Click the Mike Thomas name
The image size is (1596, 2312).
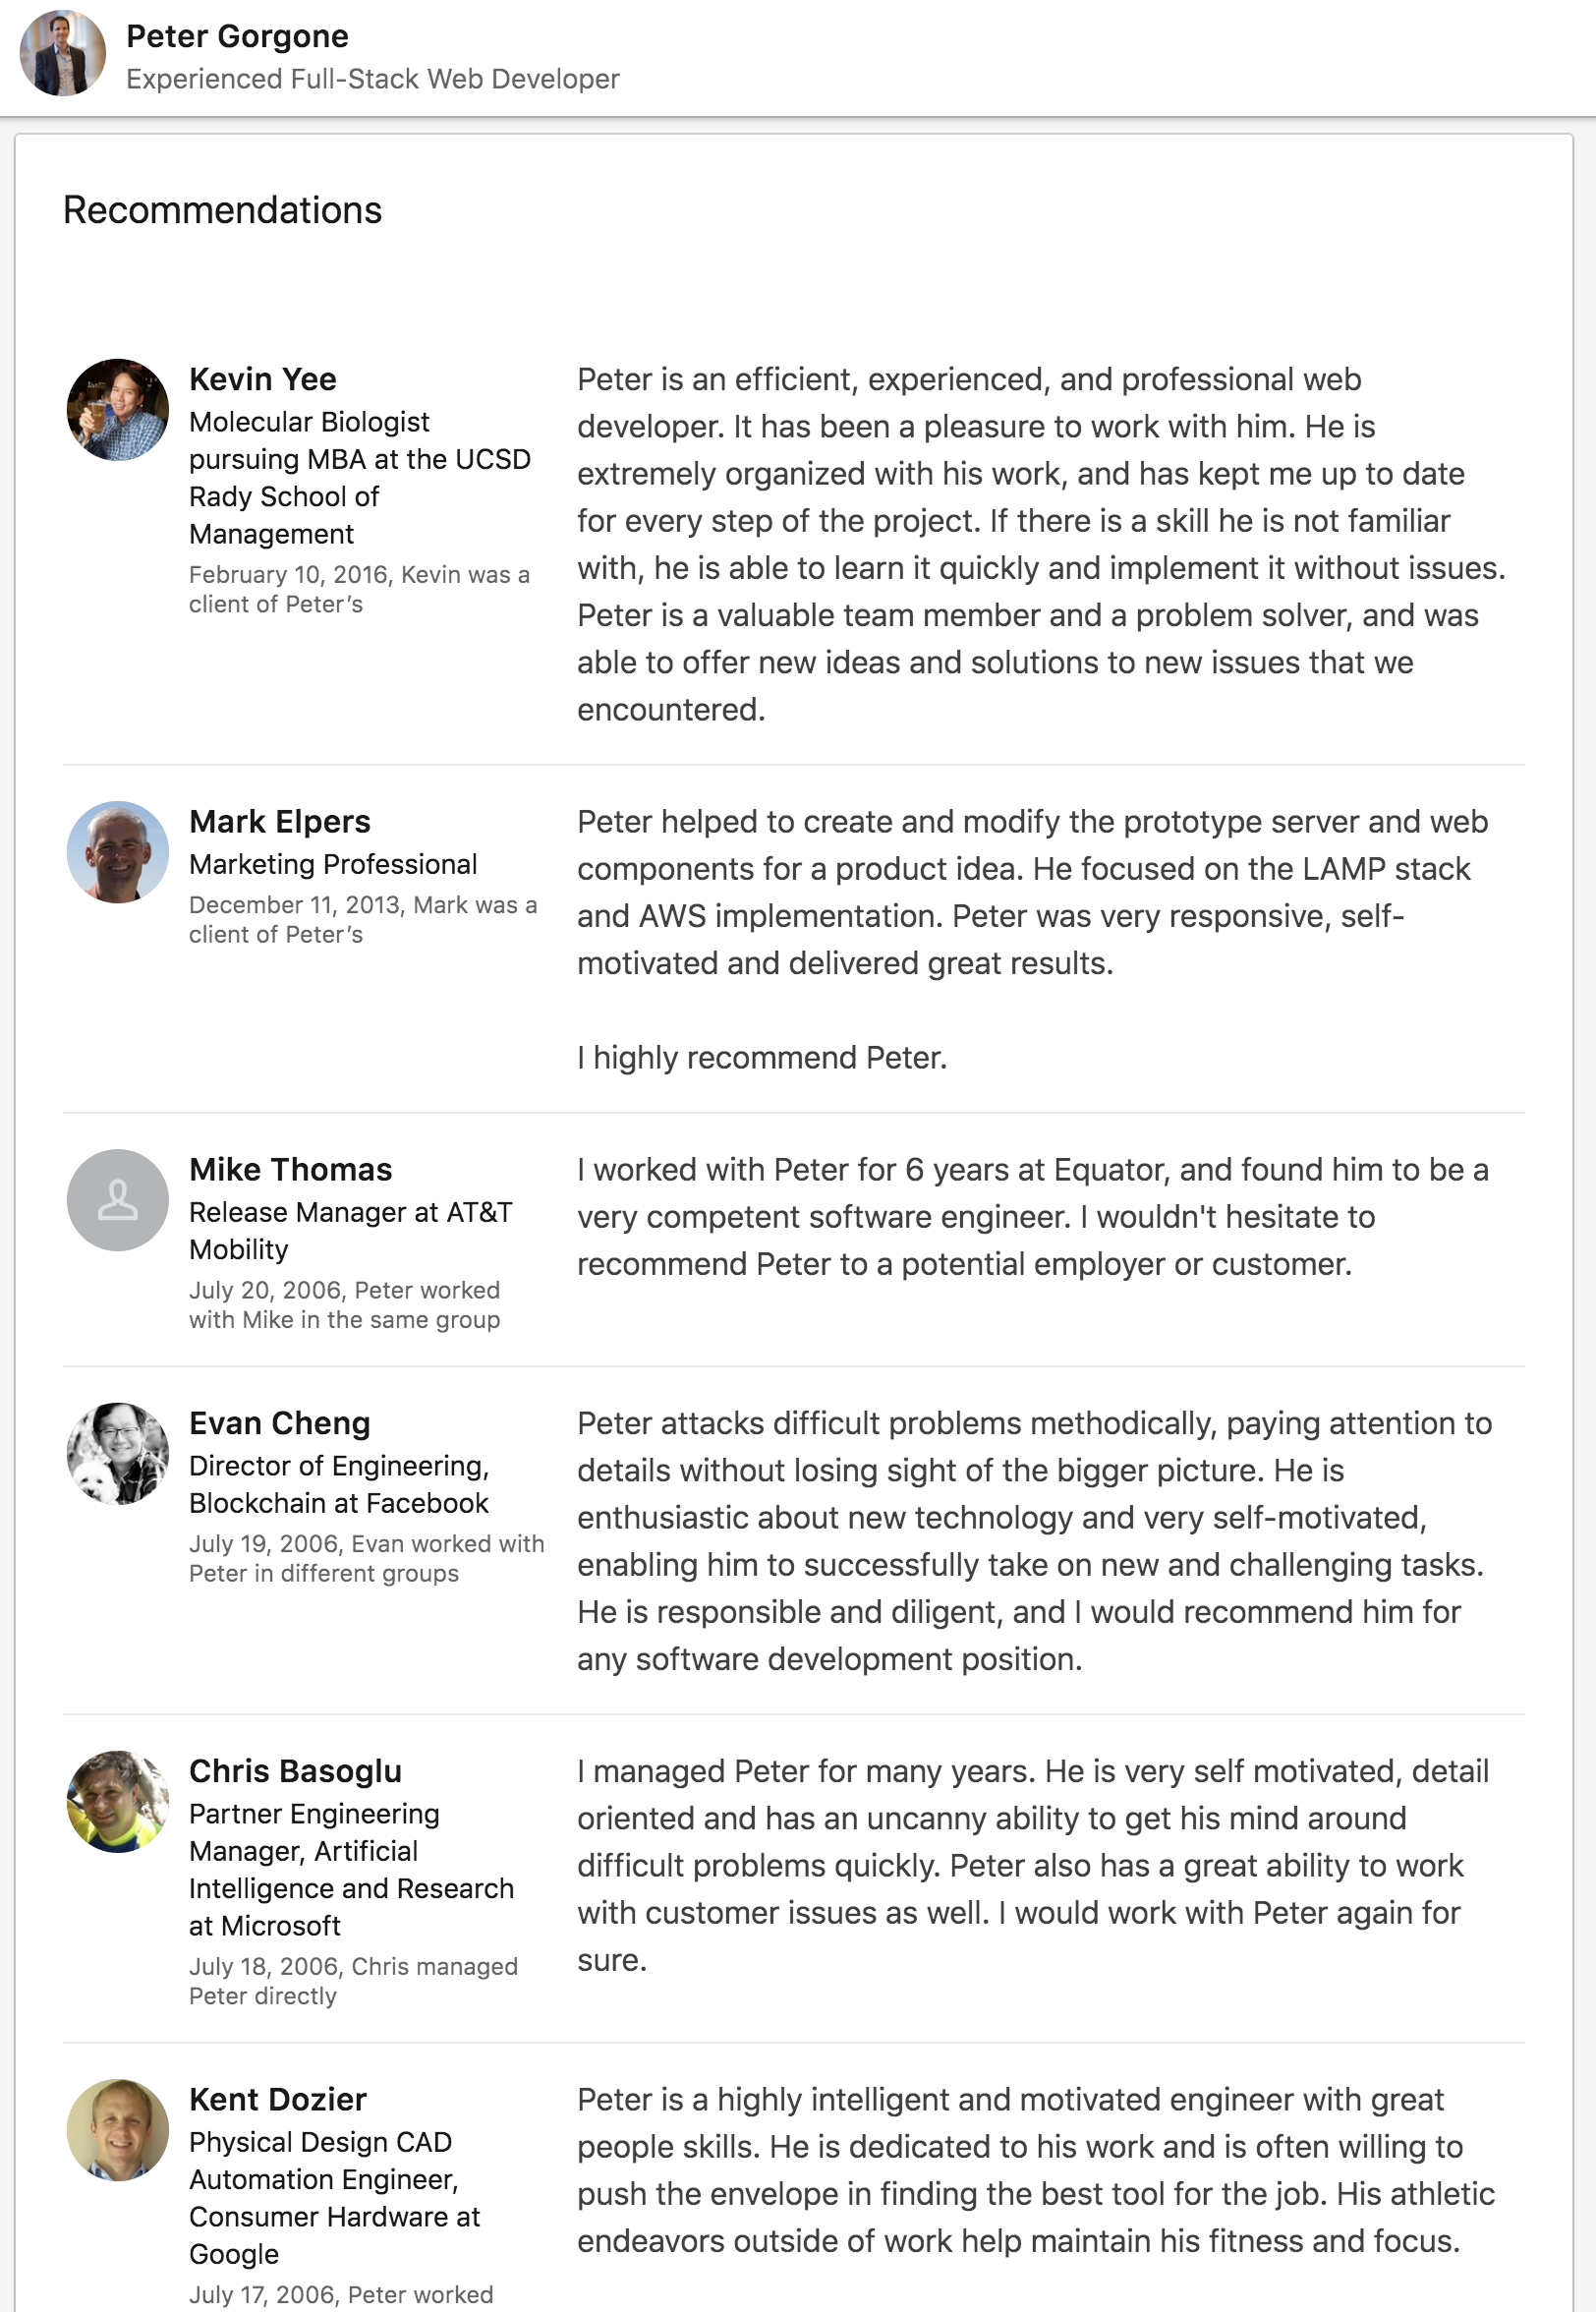[x=291, y=1169]
